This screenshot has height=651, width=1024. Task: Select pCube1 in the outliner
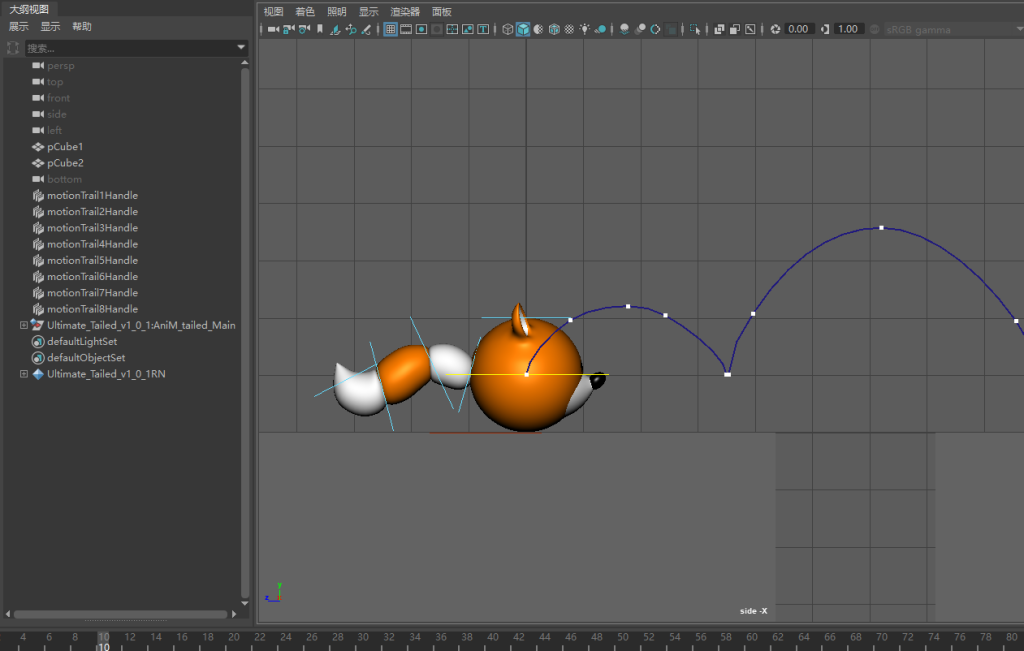click(x=65, y=147)
